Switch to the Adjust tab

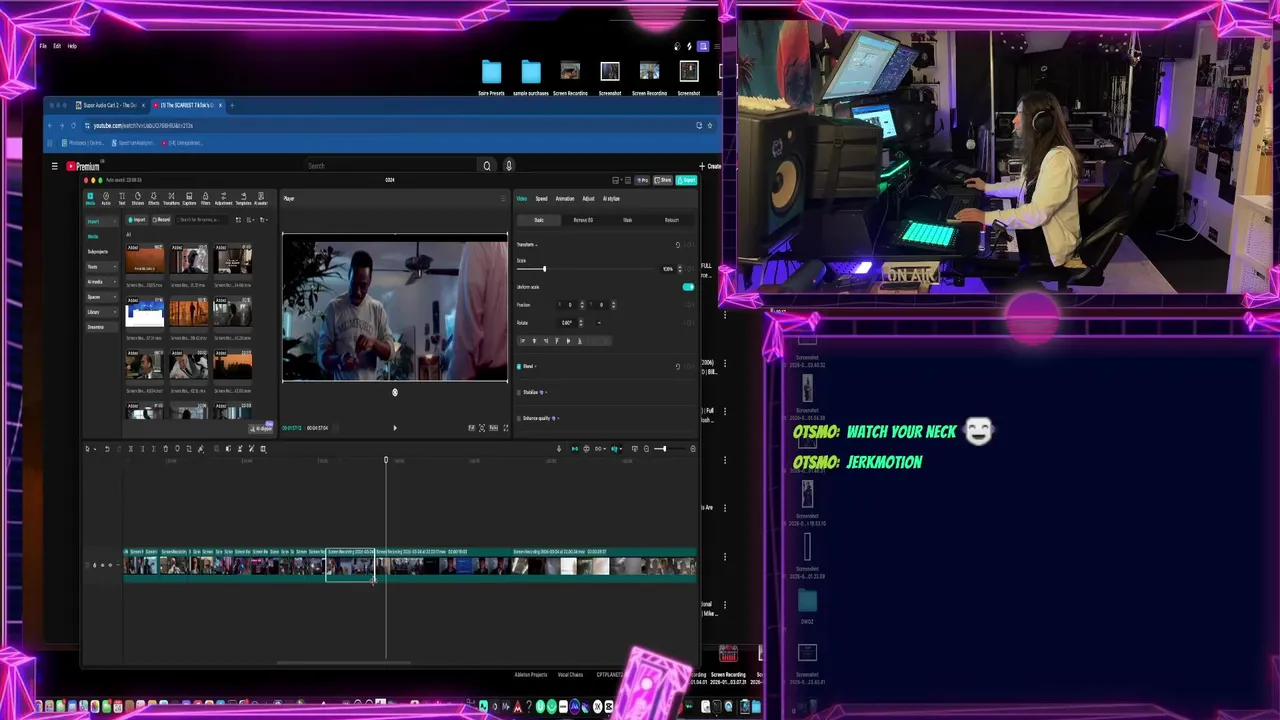[x=588, y=199]
